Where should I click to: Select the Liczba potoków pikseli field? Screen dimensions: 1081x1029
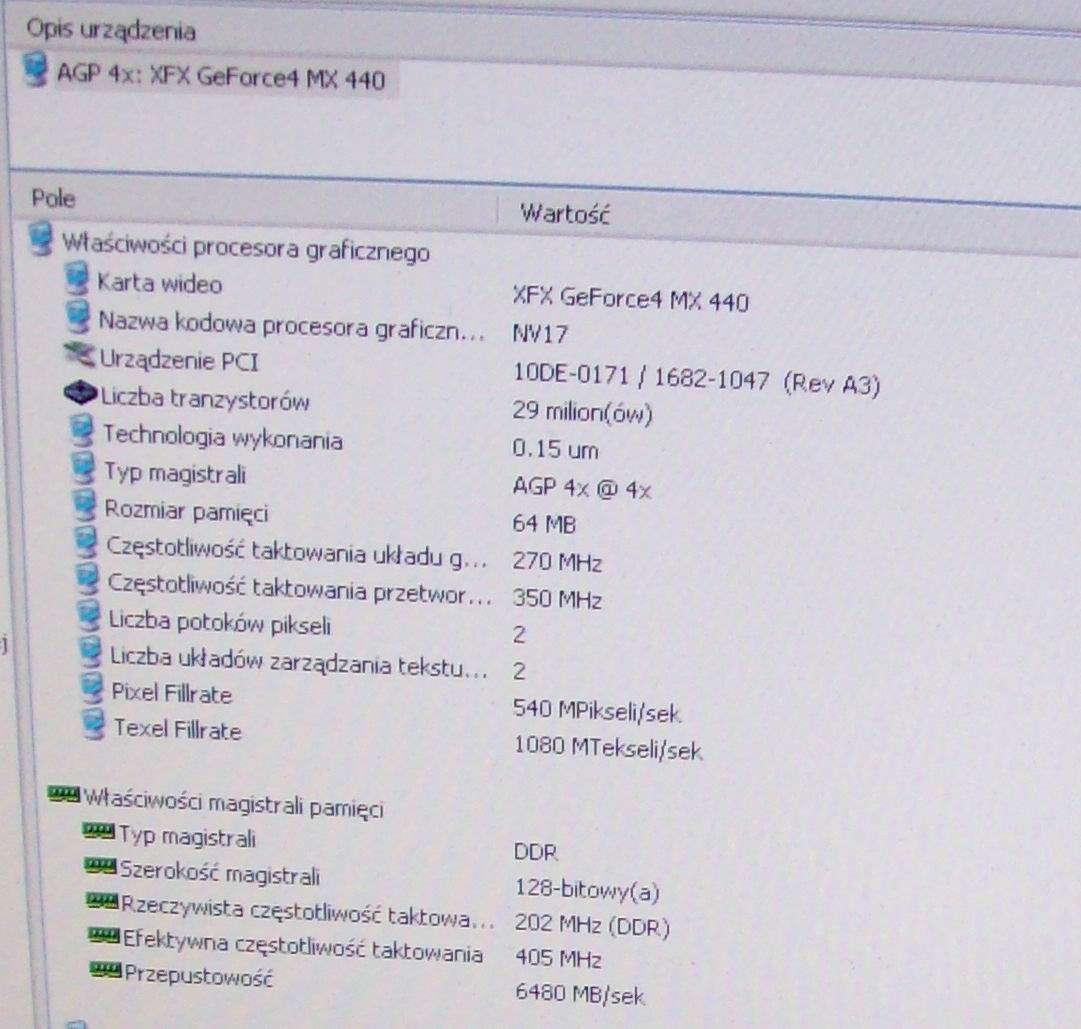(x=220, y=622)
